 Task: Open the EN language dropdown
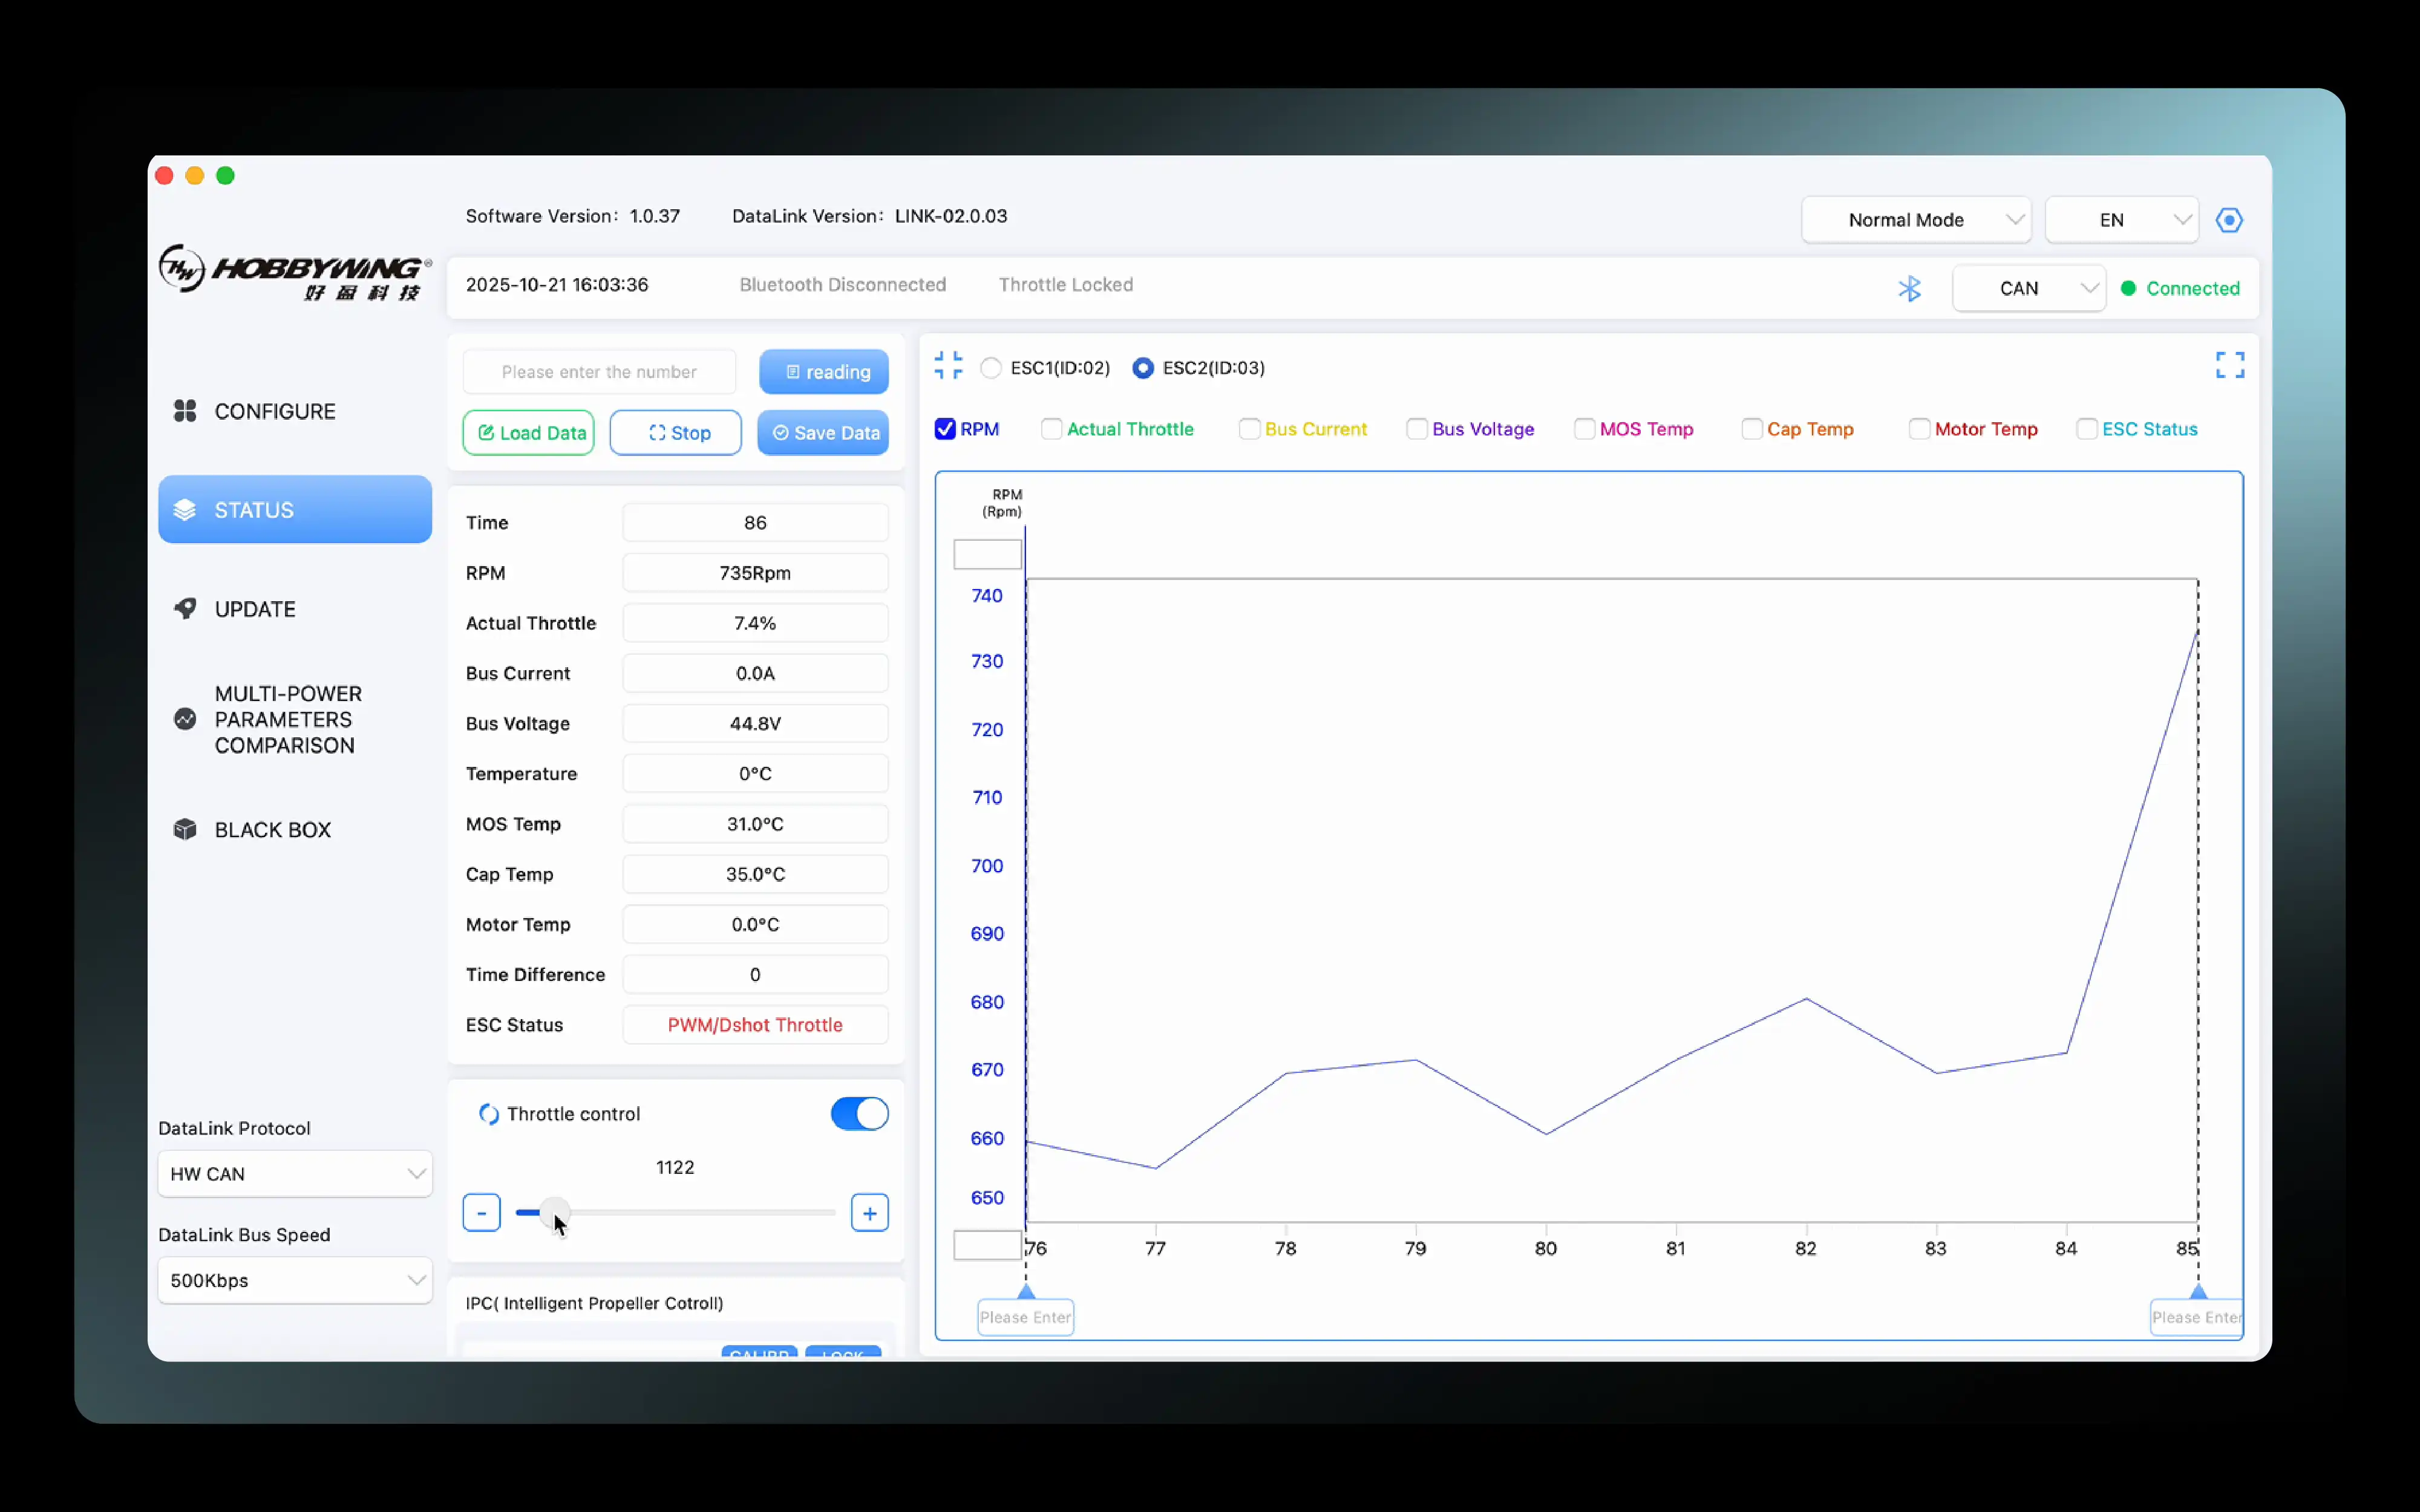point(2121,220)
